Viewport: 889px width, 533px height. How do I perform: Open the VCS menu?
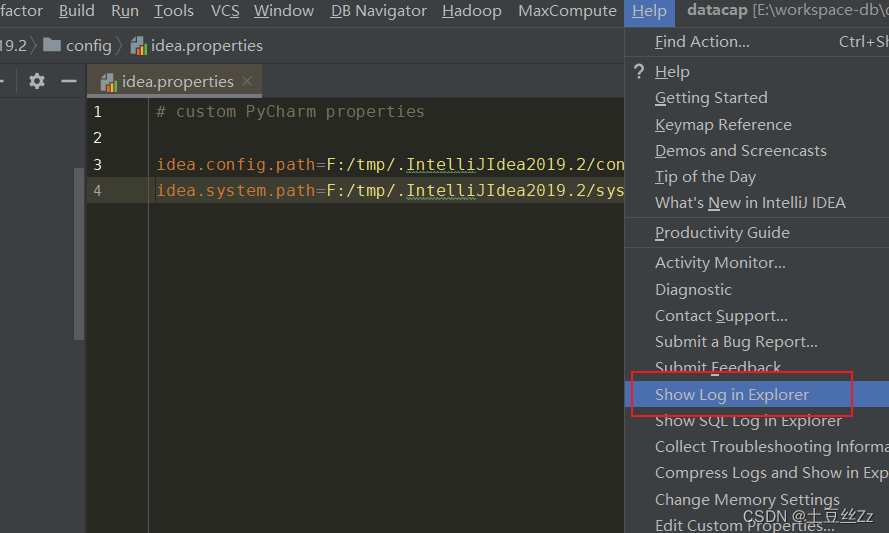click(x=225, y=11)
